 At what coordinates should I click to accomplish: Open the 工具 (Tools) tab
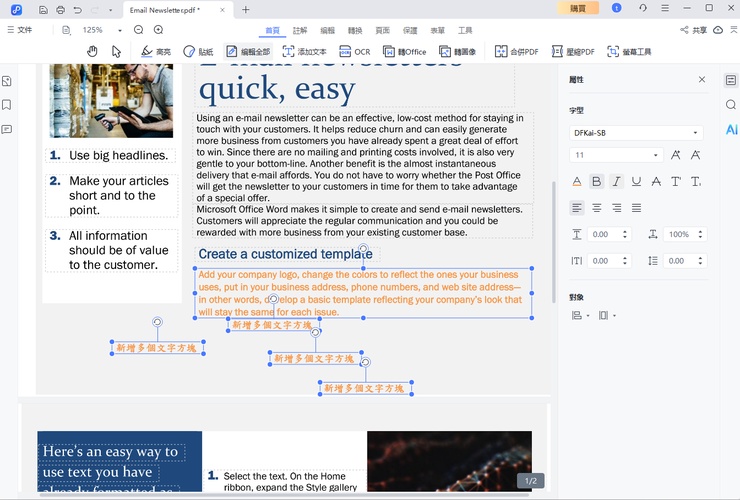(464, 30)
